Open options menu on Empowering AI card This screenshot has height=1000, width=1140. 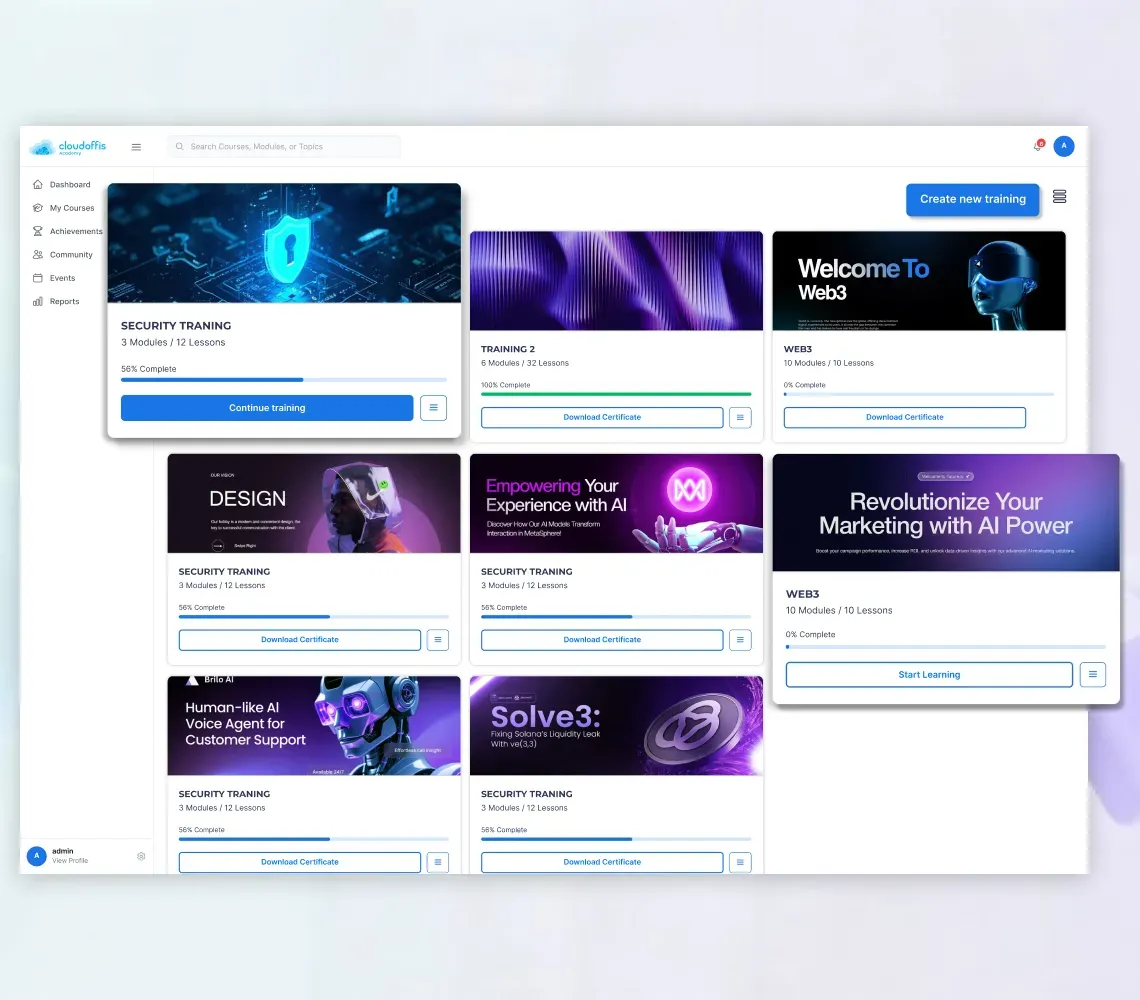[x=740, y=640]
